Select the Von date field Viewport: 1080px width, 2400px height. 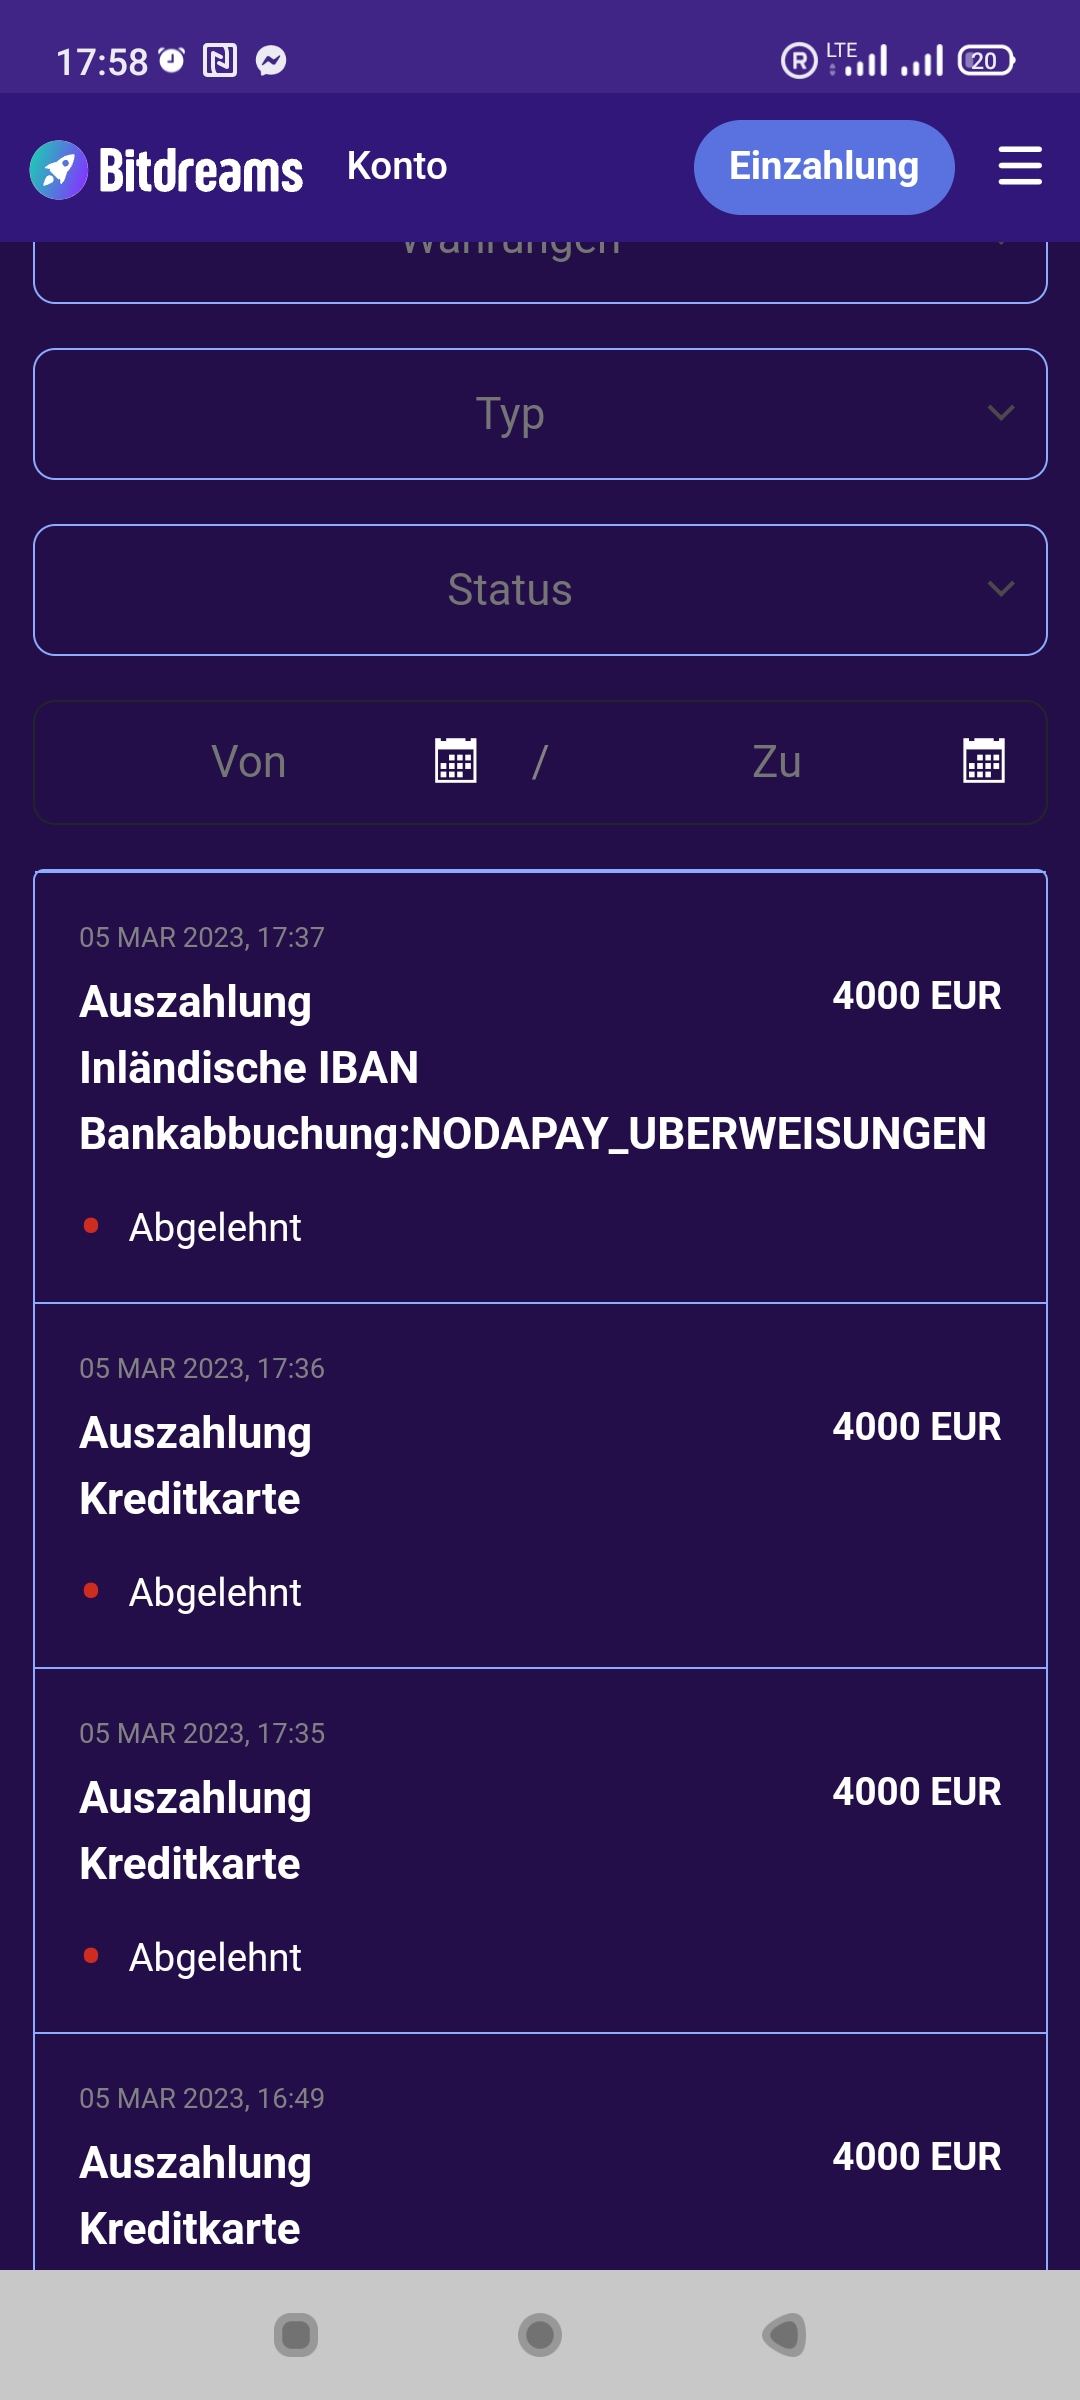click(x=285, y=762)
